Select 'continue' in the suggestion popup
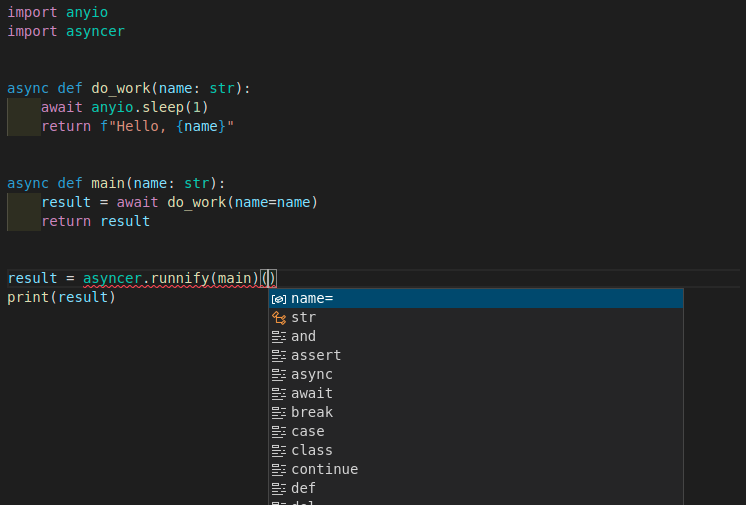This screenshot has width=746, height=505. click(324, 470)
